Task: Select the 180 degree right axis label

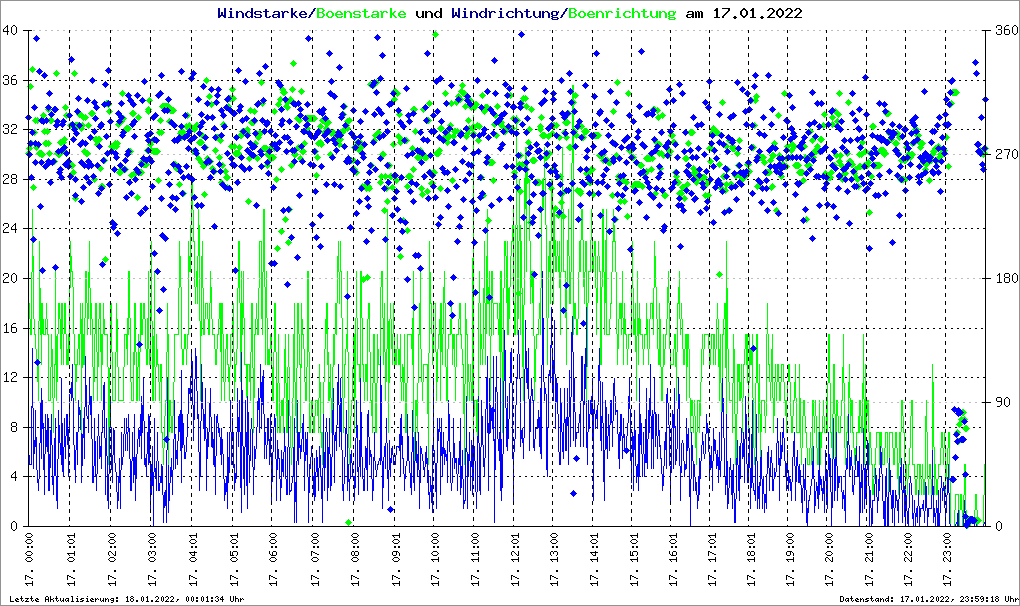Action: pos(1003,279)
